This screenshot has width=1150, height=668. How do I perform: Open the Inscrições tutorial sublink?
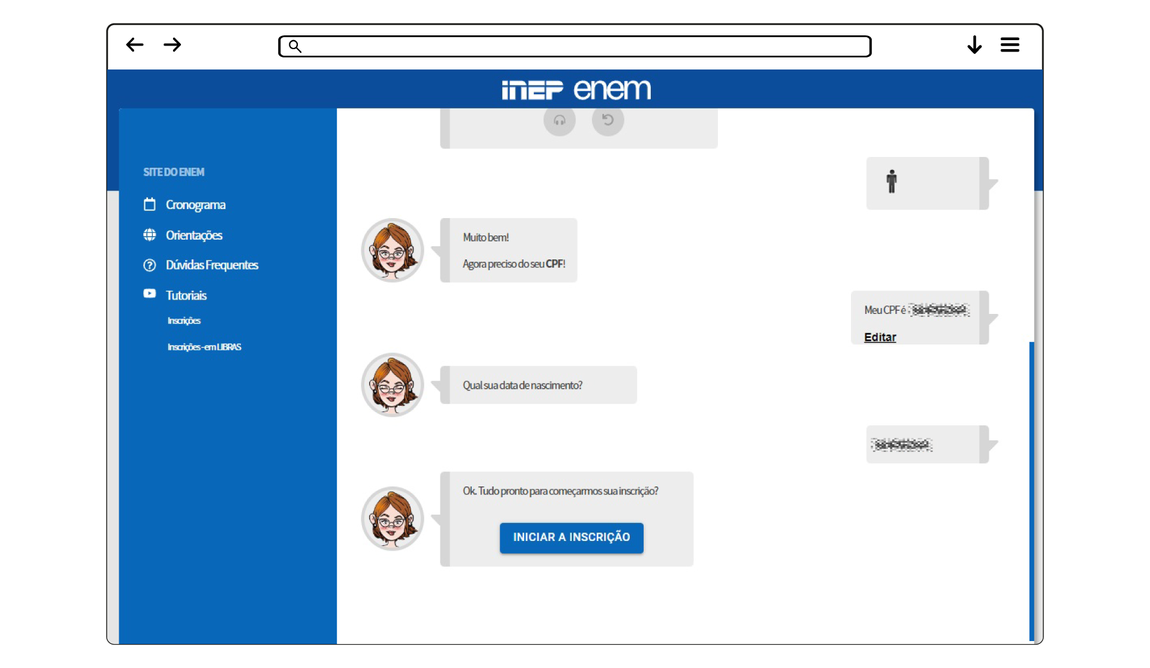(184, 320)
